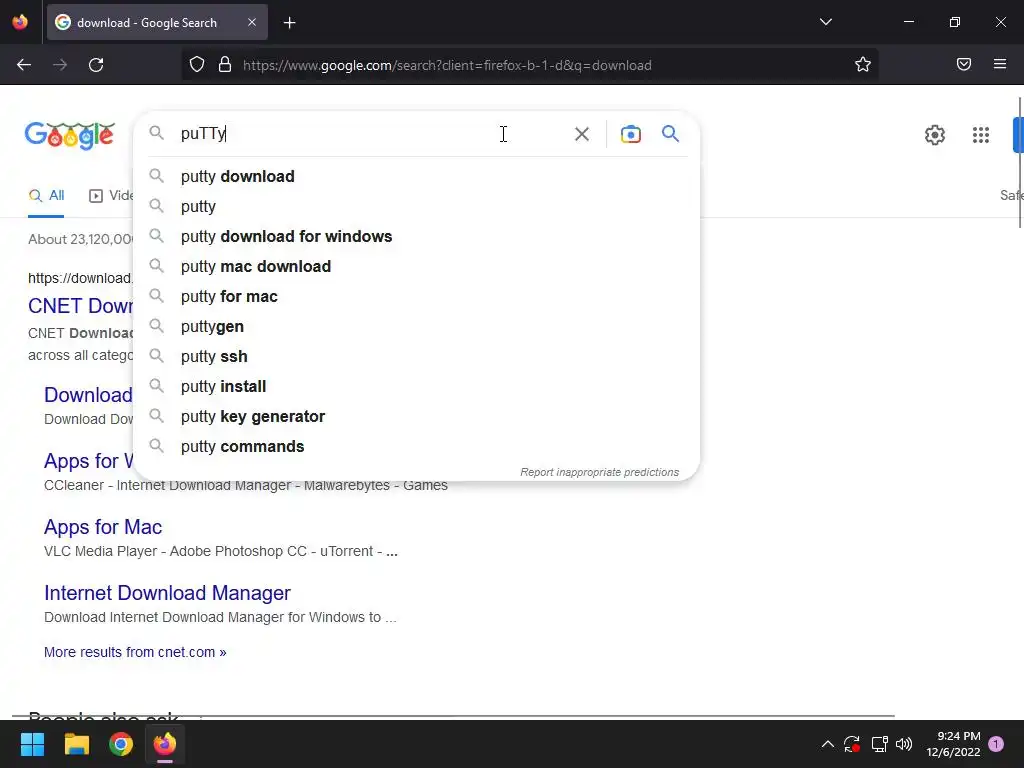This screenshot has width=1024, height=768.
Task: Pick the 'puttygen' suggestion
Action: pos(417,327)
